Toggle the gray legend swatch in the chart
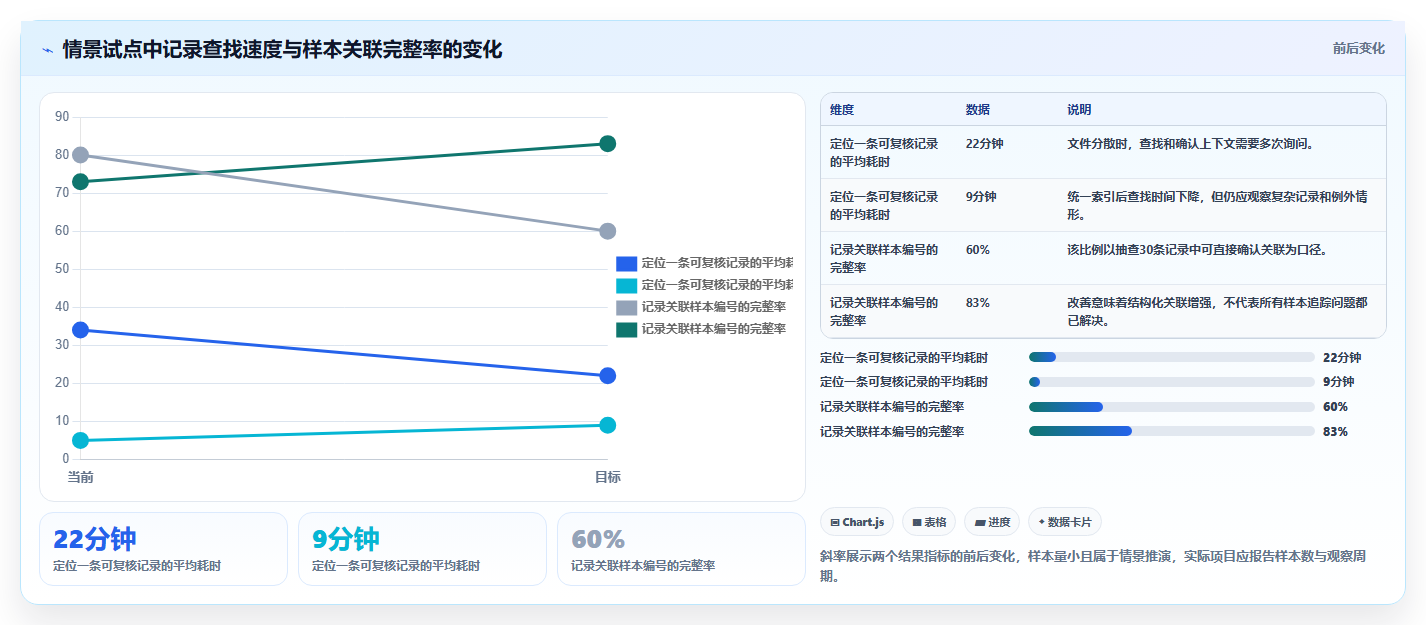 pyautogui.click(x=626, y=308)
